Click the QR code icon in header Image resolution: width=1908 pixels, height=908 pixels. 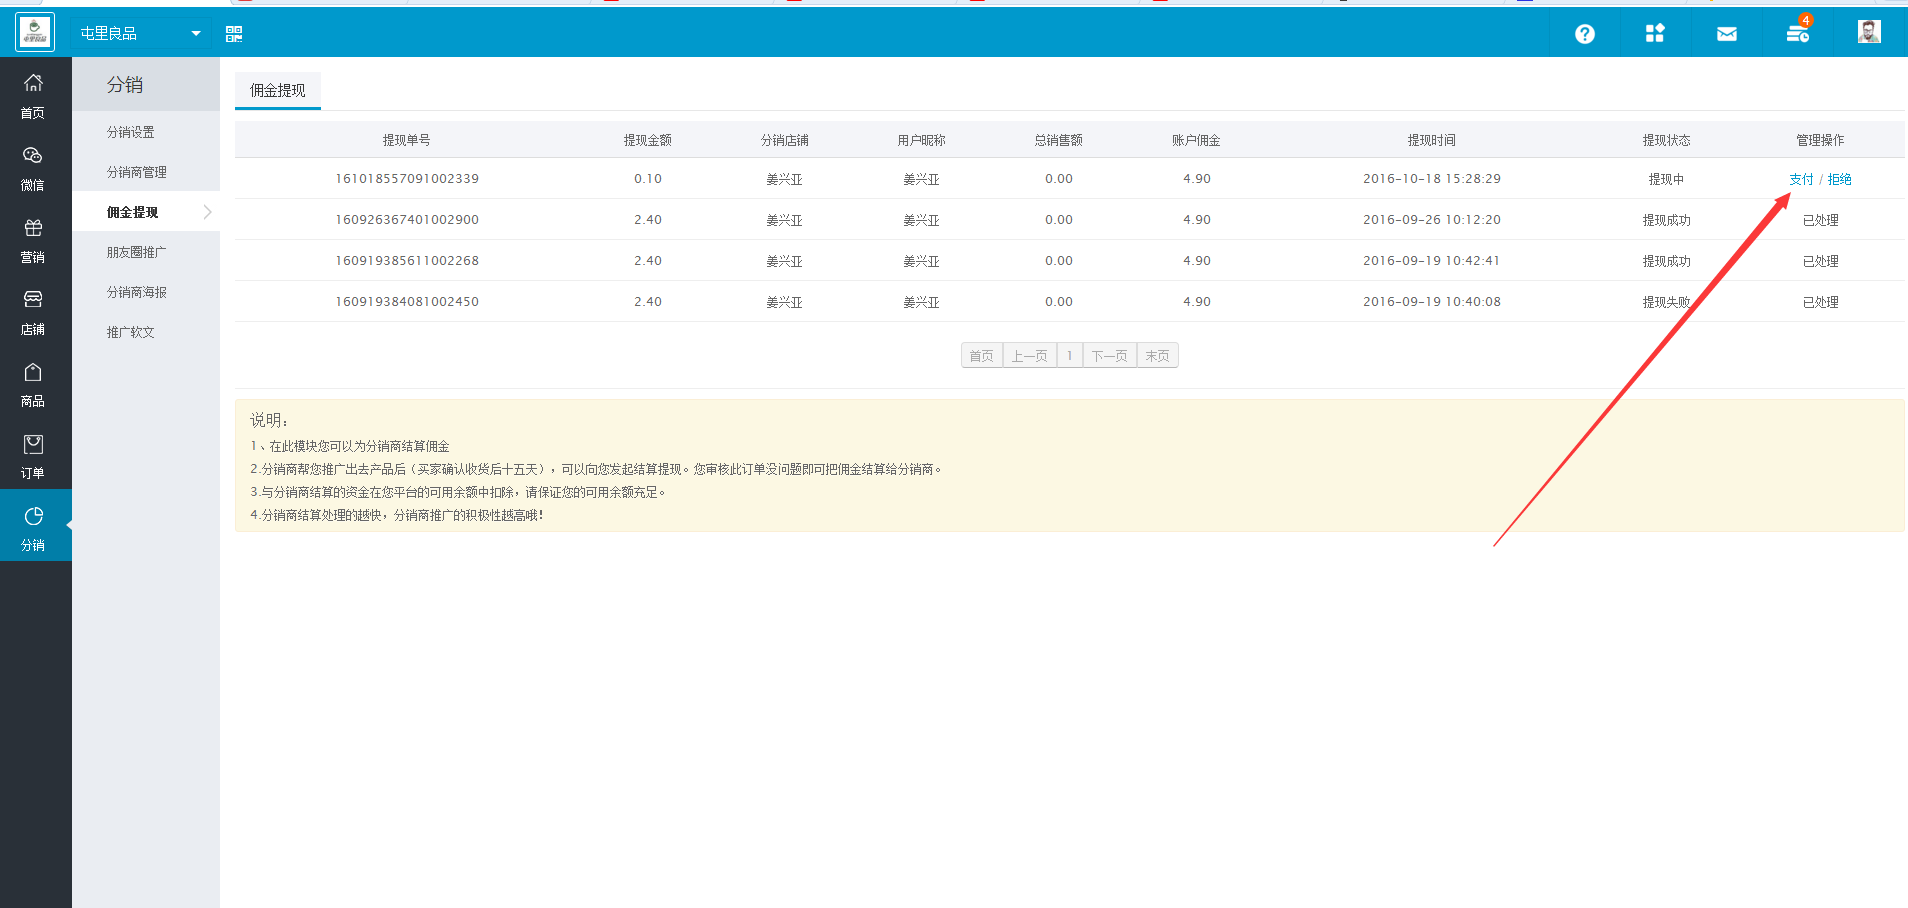(x=234, y=34)
